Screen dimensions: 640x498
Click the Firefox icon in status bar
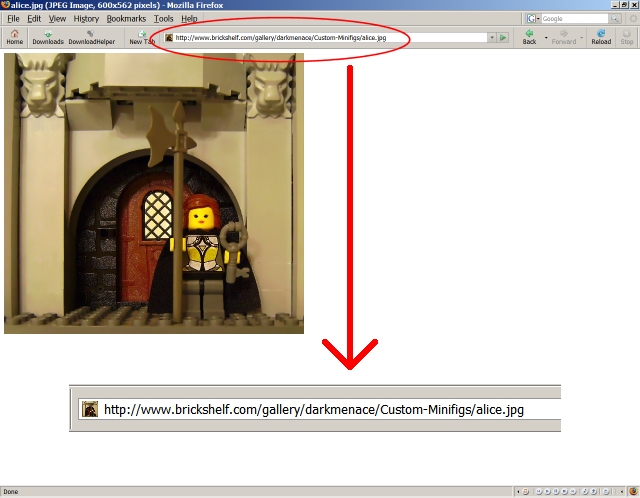[x=633, y=491]
